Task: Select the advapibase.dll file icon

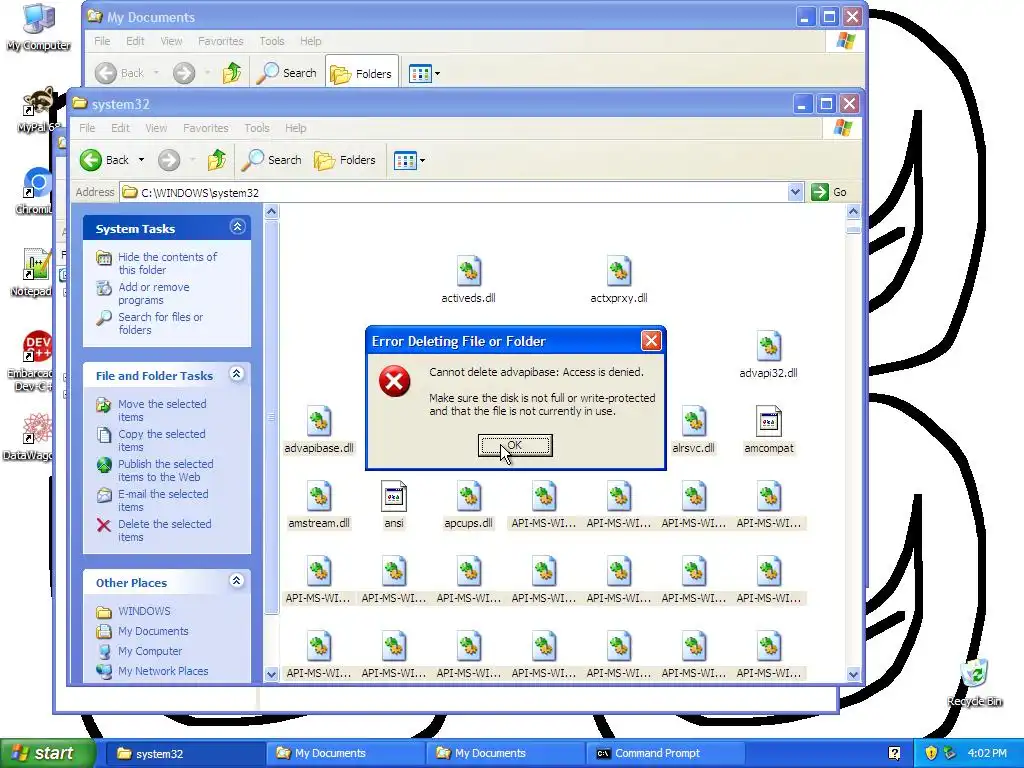Action: [319, 421]
